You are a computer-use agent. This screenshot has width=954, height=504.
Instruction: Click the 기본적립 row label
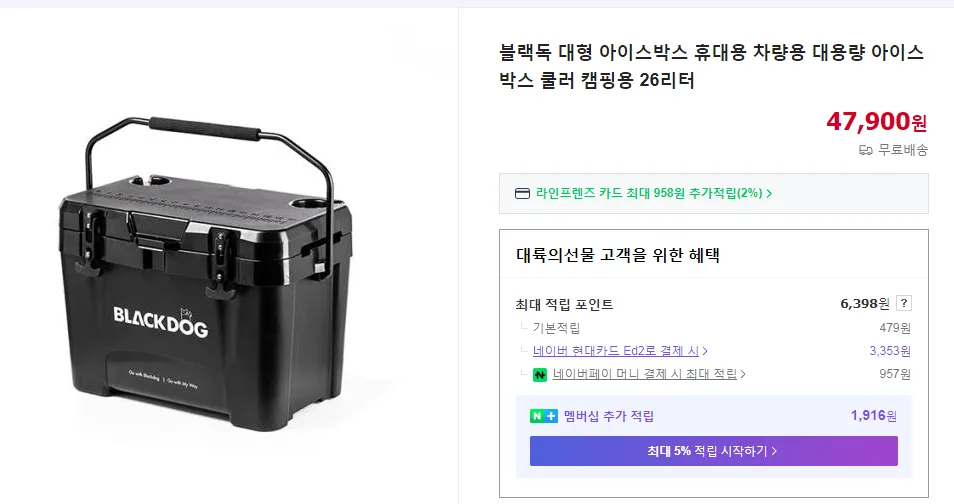click(556, 328)
